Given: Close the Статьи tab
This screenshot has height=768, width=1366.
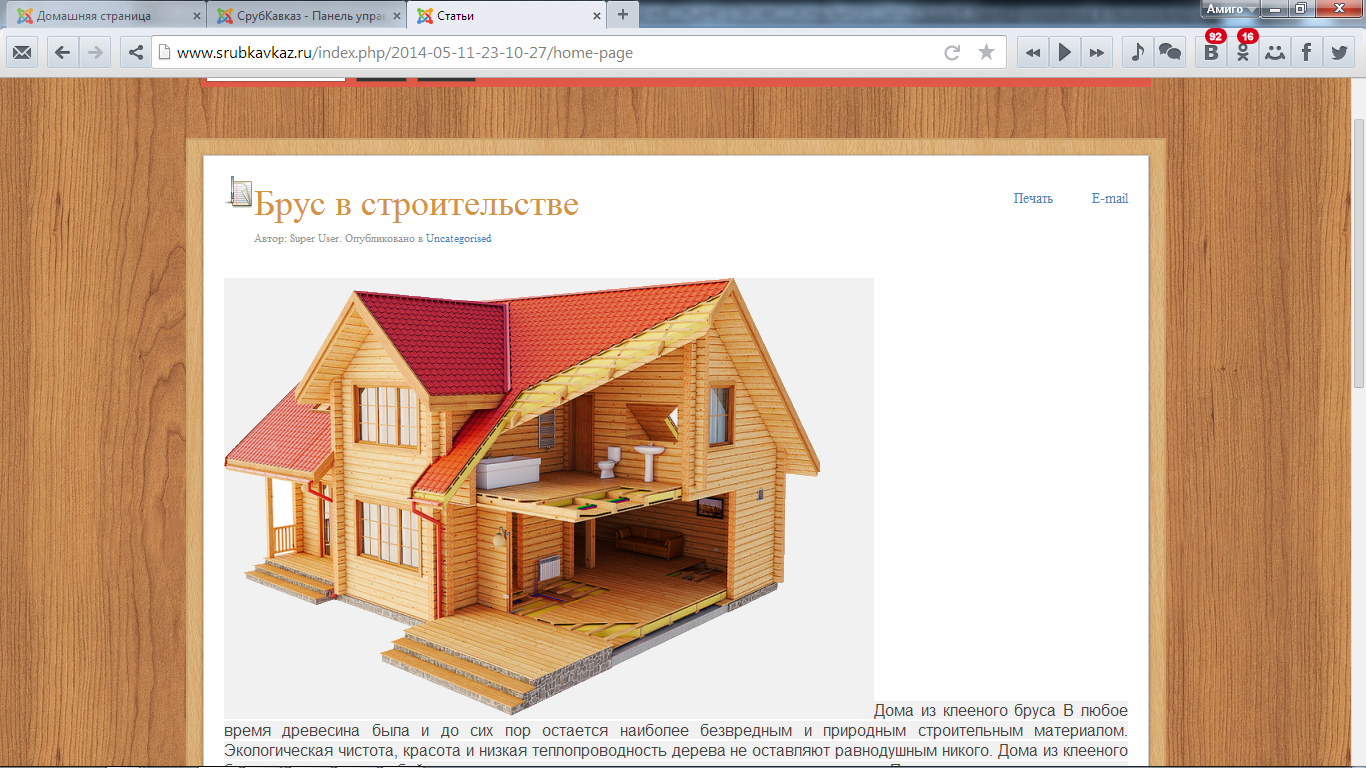Looking at the screenshot, I should click(x=597, y=16).
